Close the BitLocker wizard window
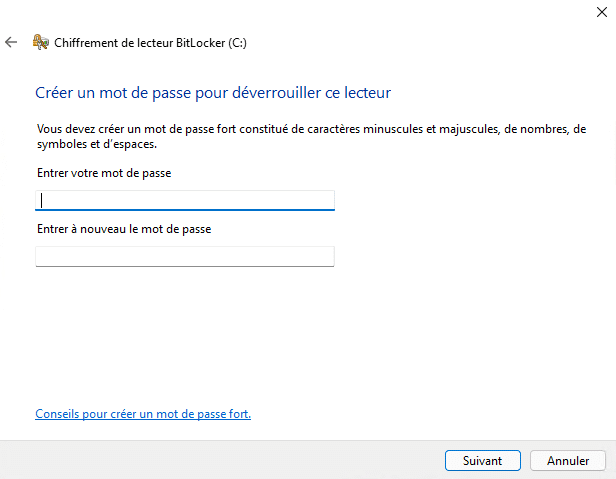This screenshot has height=479, width=616. (597, 12)
